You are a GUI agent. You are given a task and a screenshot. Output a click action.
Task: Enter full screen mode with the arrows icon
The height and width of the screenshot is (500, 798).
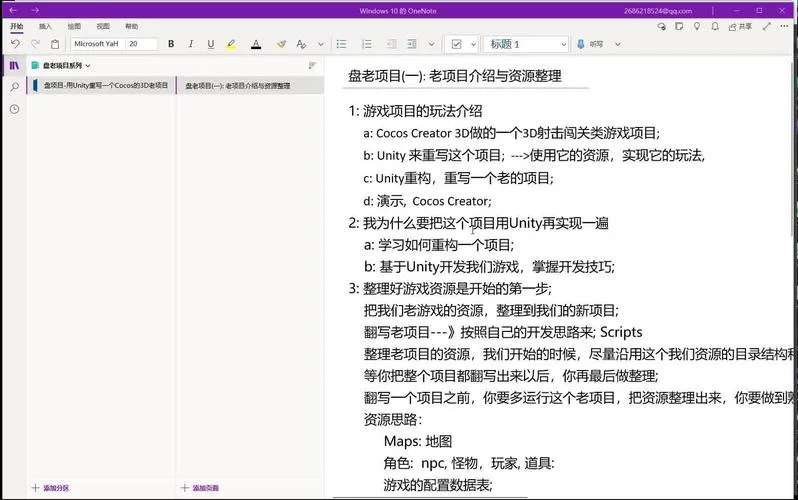click(767, 26)
